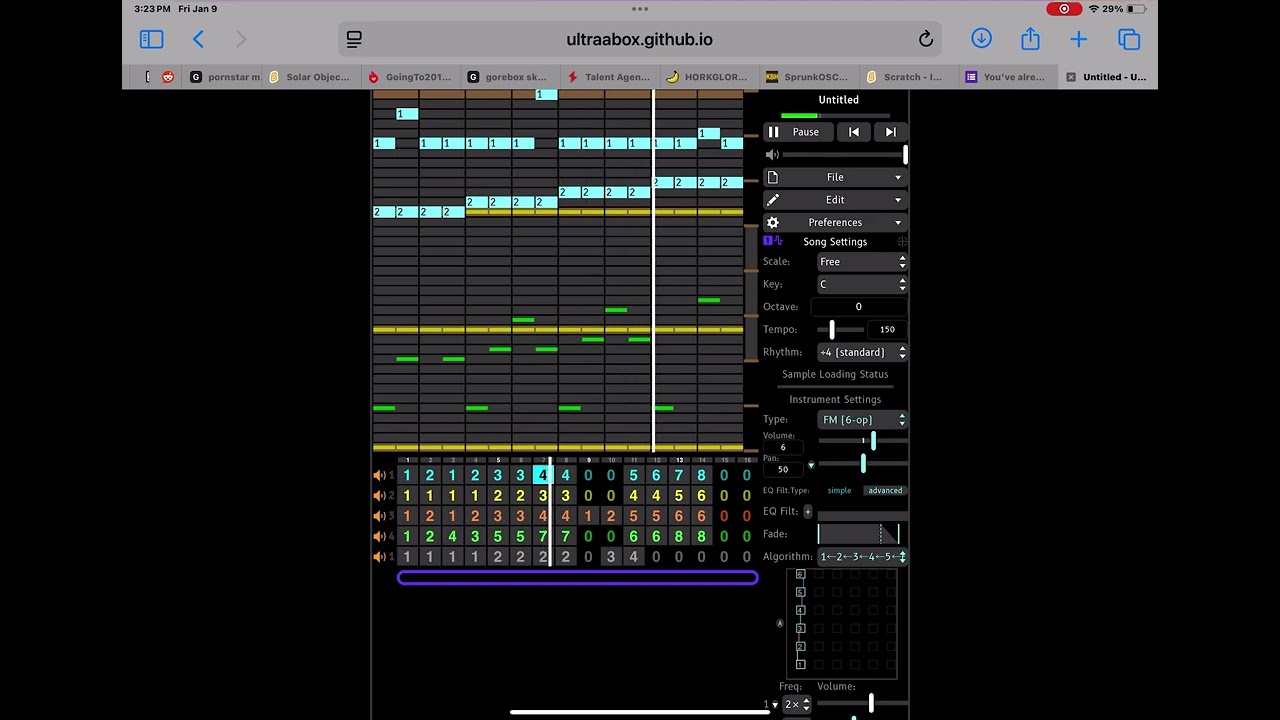Open the instrument Type dropdown FM (6-op)
The image size is (1280, 720).
pos(862,420)
